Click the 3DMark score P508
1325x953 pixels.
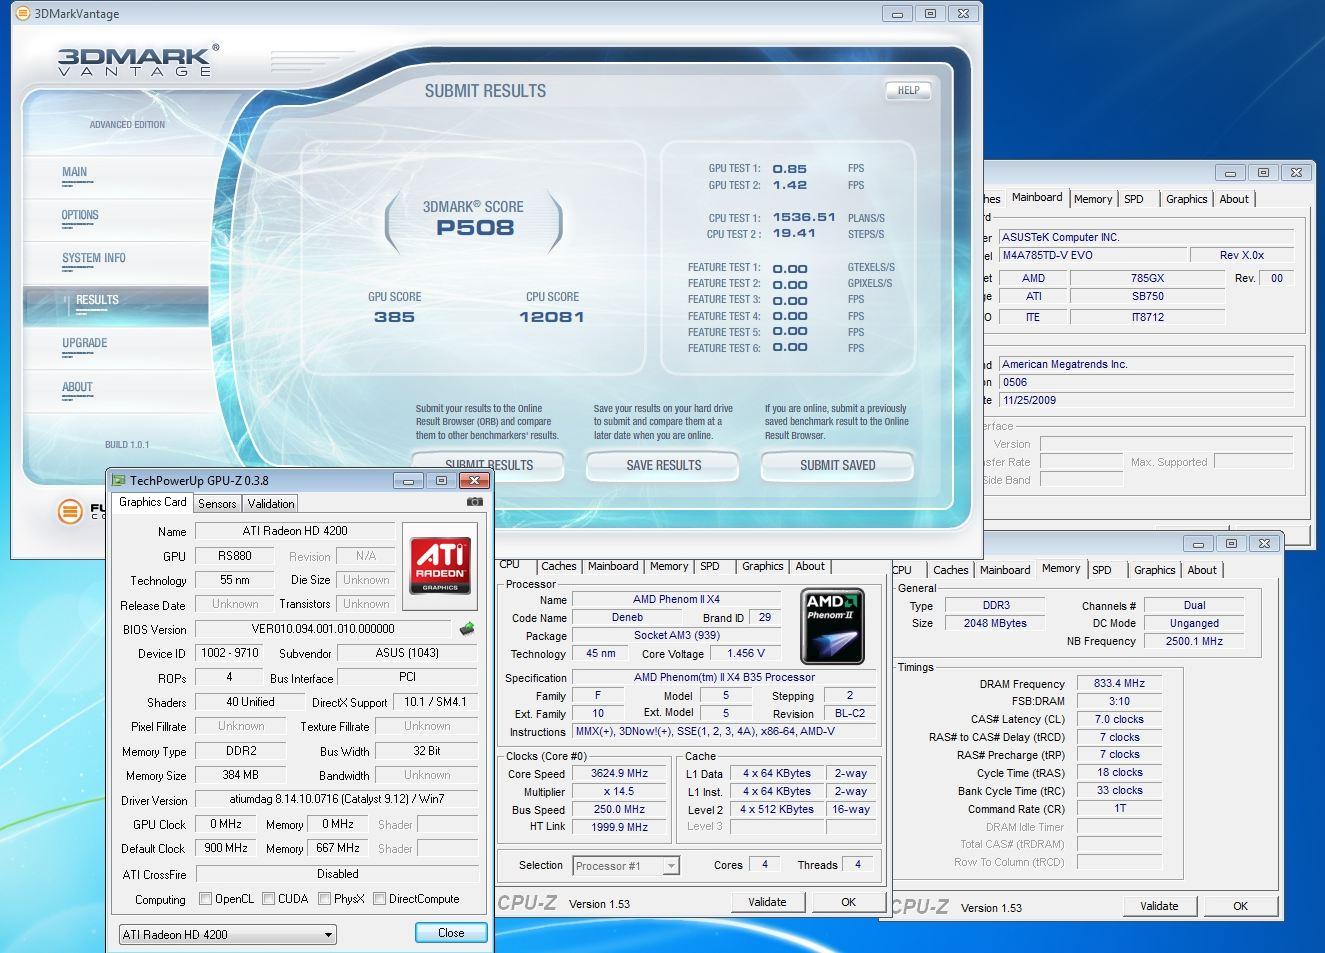tap(475, 227)
